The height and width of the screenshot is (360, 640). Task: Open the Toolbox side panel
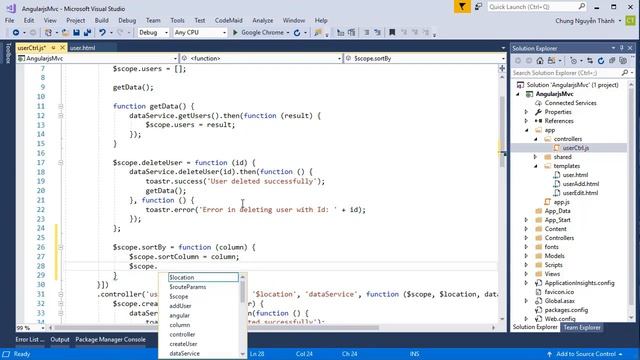[8, 53]
